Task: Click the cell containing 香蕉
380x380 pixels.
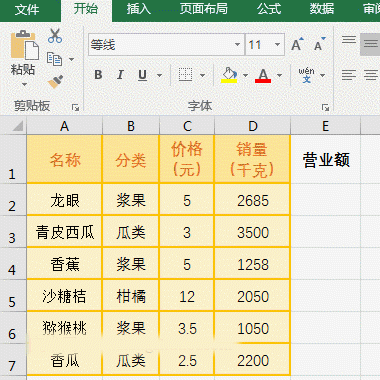Action: coord(64,264)
